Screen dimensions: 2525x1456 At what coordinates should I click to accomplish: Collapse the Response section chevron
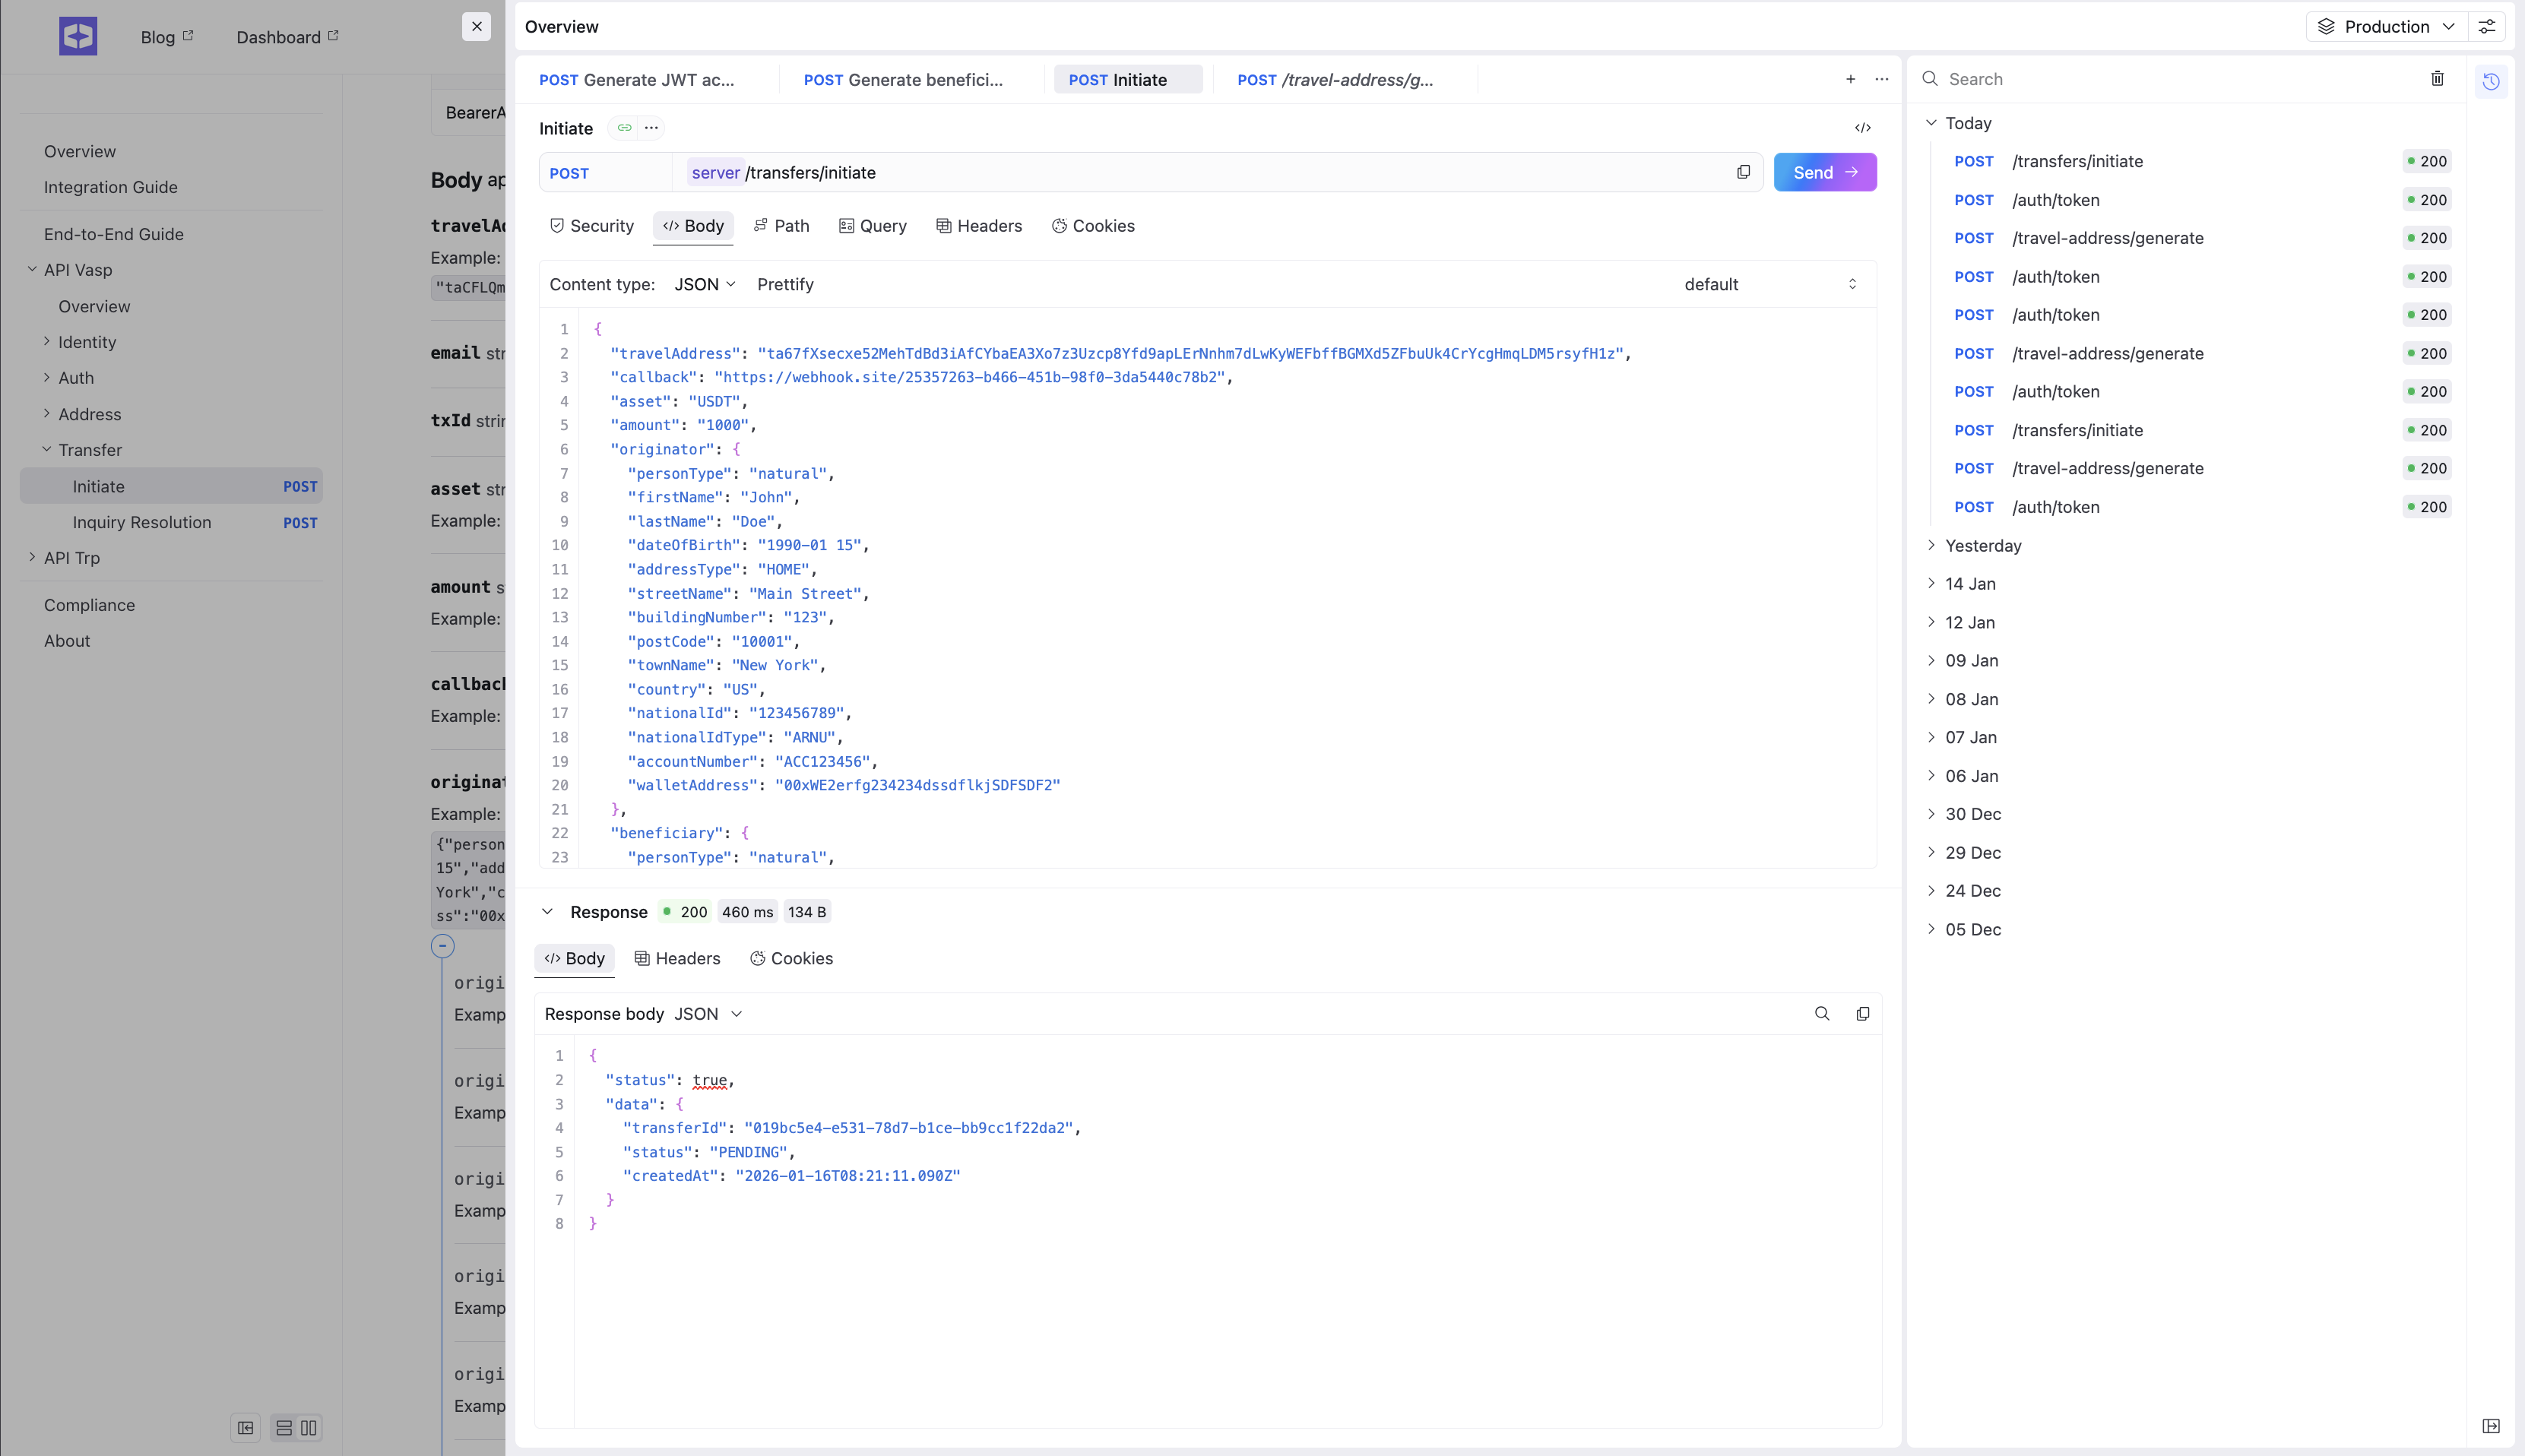pyautogui.click(x=547, y=912)
